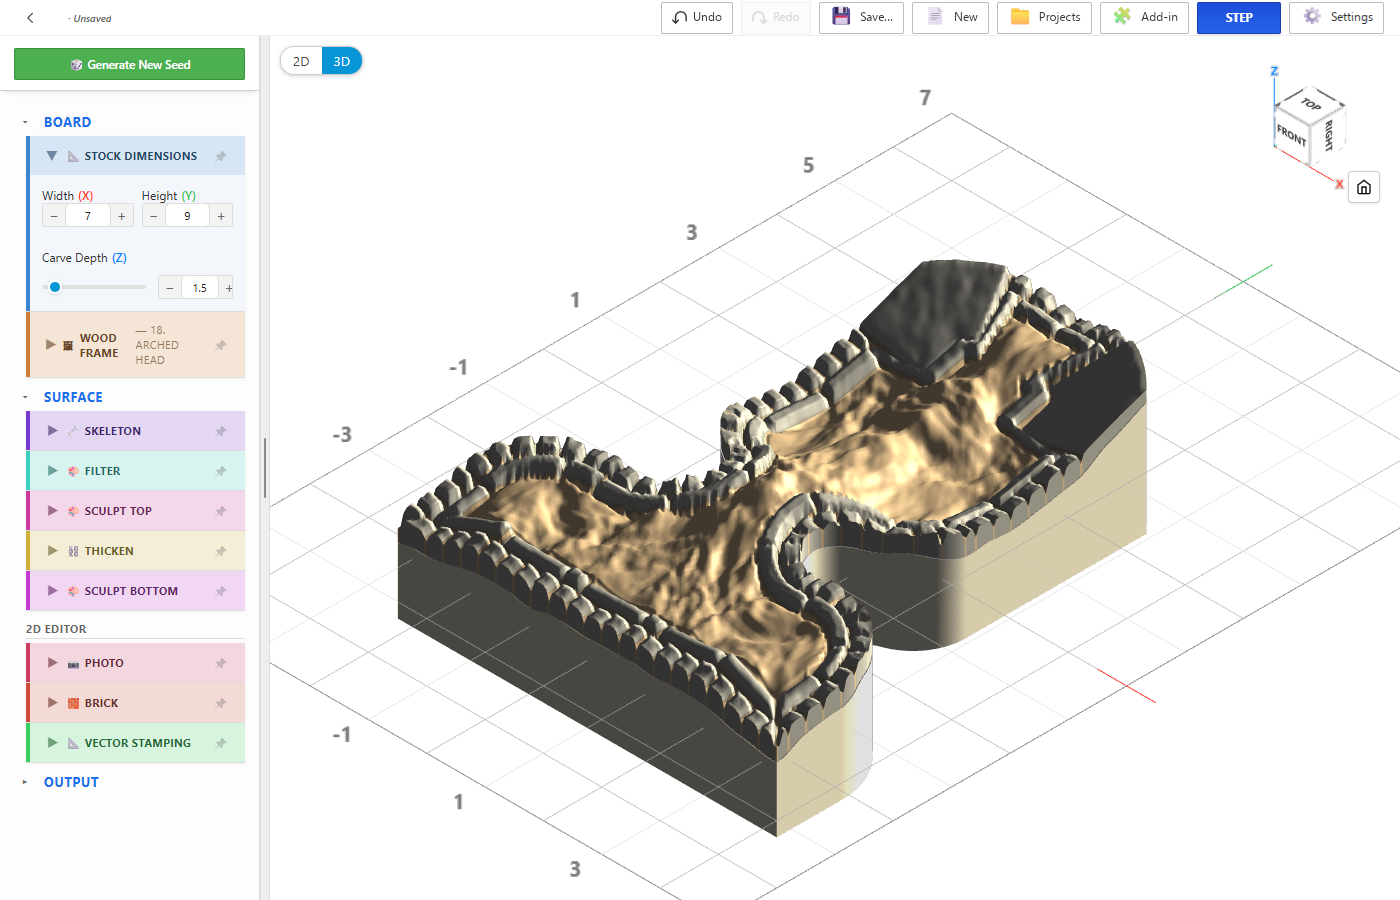Open Settings
This screenshot has height=900, width=1400.
tap(1337, 18)
